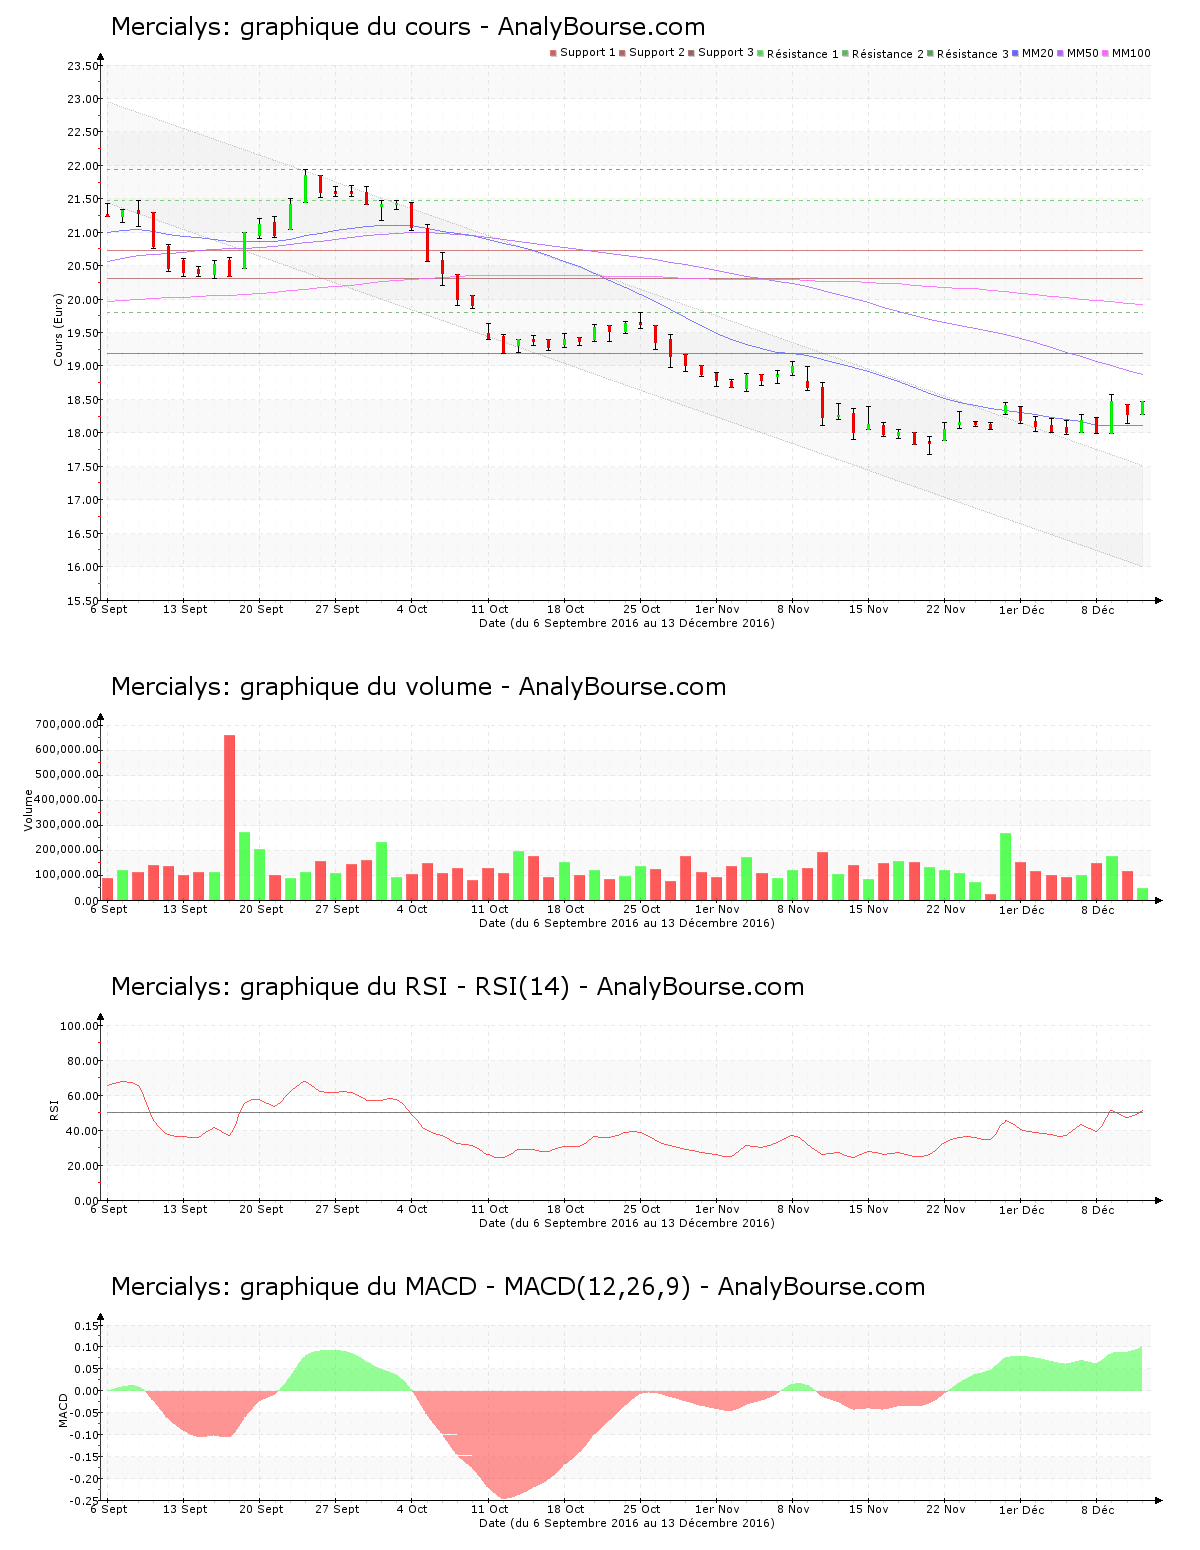Click '23.50' on the price chart axis
The height and width of the screenshot is (1550, 1200).
83,66
